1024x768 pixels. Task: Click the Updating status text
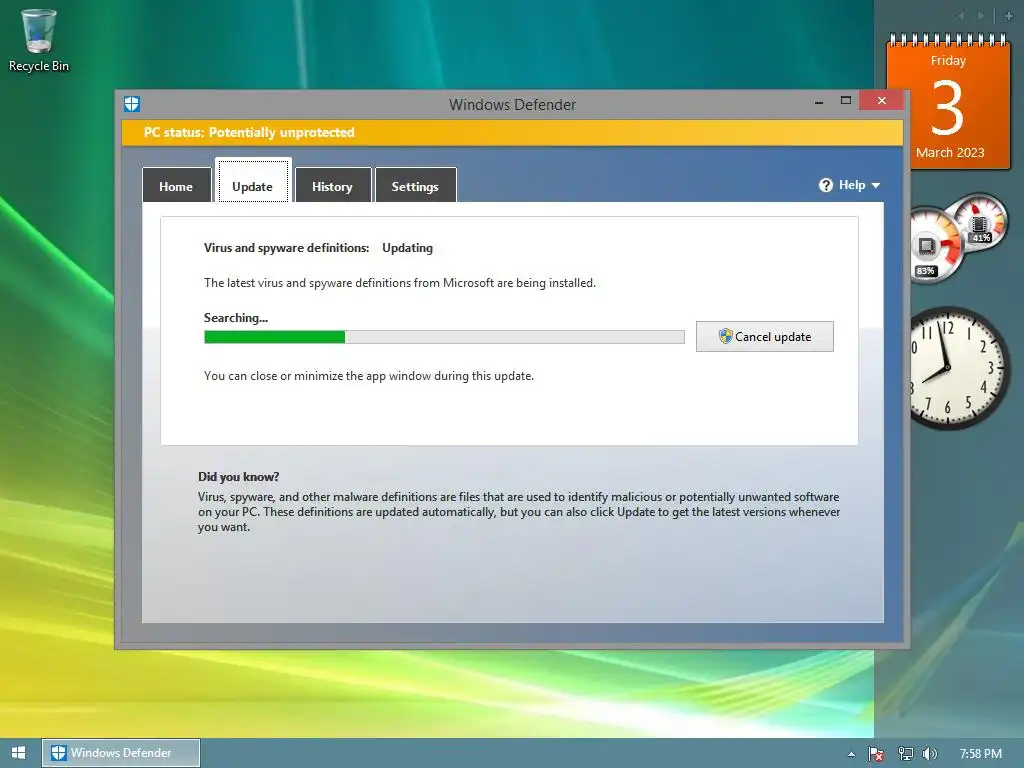click(x=408, y=248)
